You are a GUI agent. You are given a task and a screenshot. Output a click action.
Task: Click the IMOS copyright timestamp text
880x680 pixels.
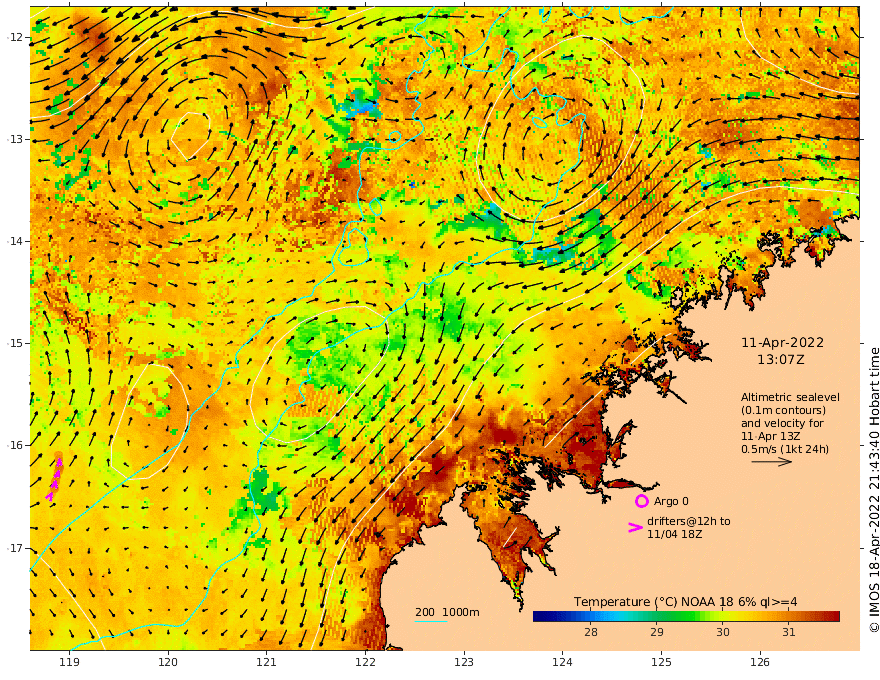pyautogui.click(x=874, y=490)
